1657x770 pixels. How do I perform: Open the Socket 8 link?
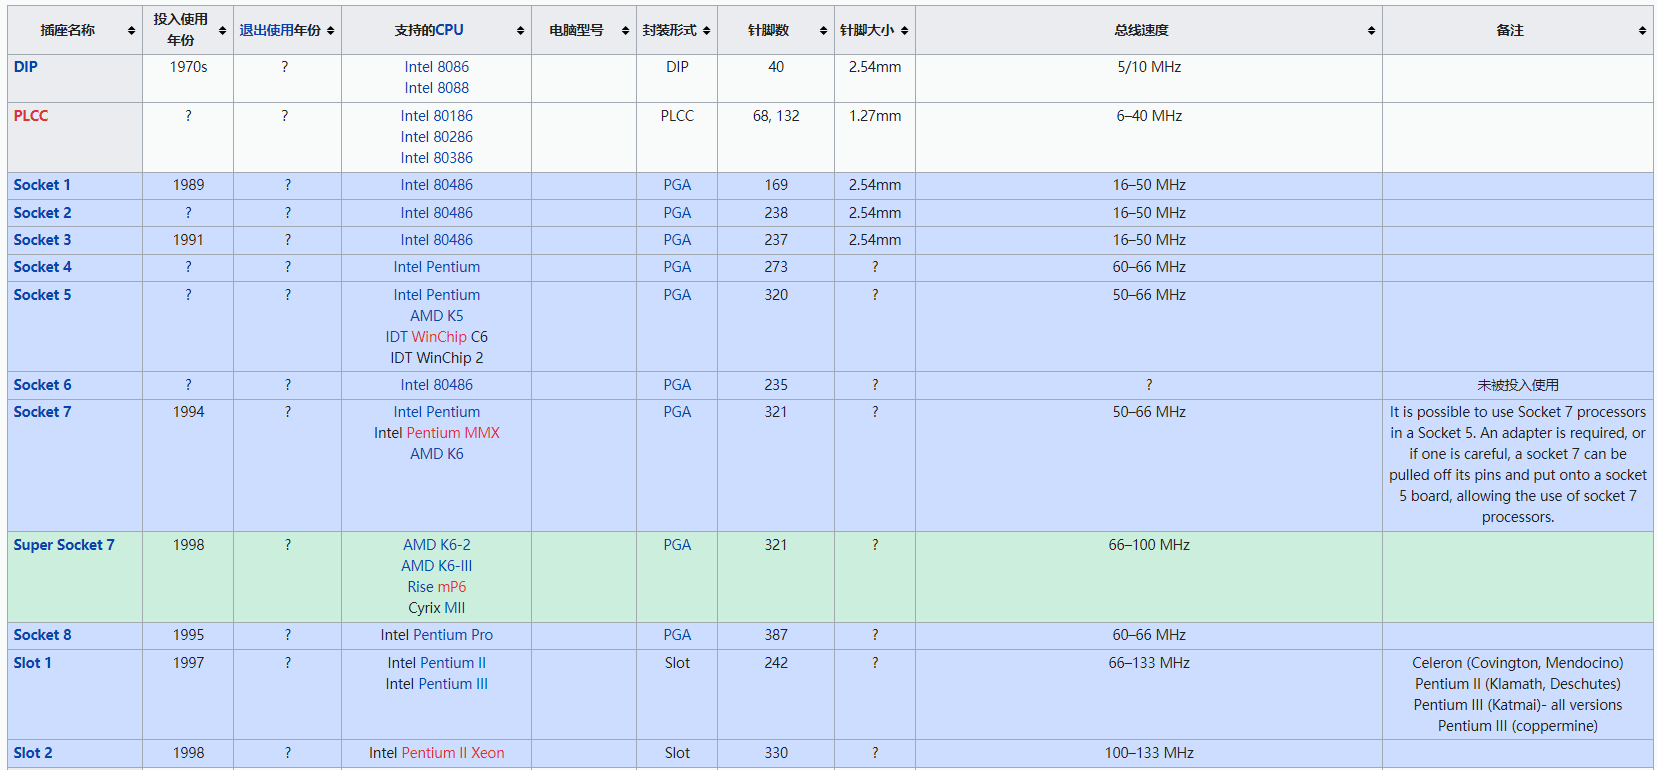[42, 635]
